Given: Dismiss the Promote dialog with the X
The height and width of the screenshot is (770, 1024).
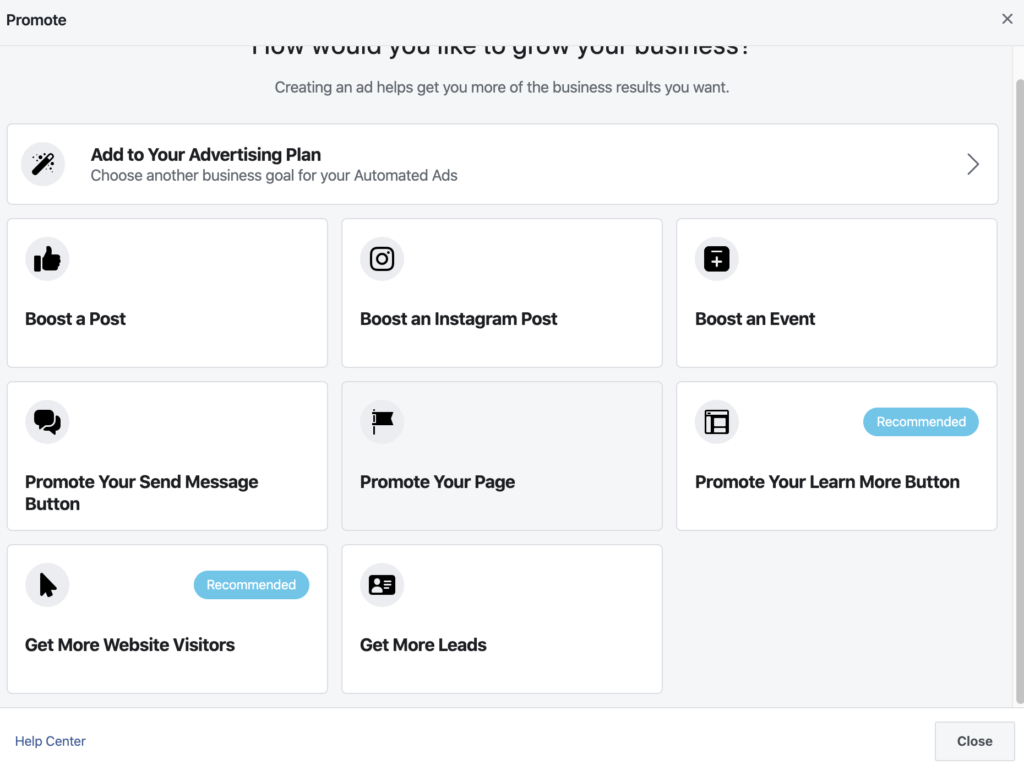Looking at the screenshot, I should coord(1007,19).
